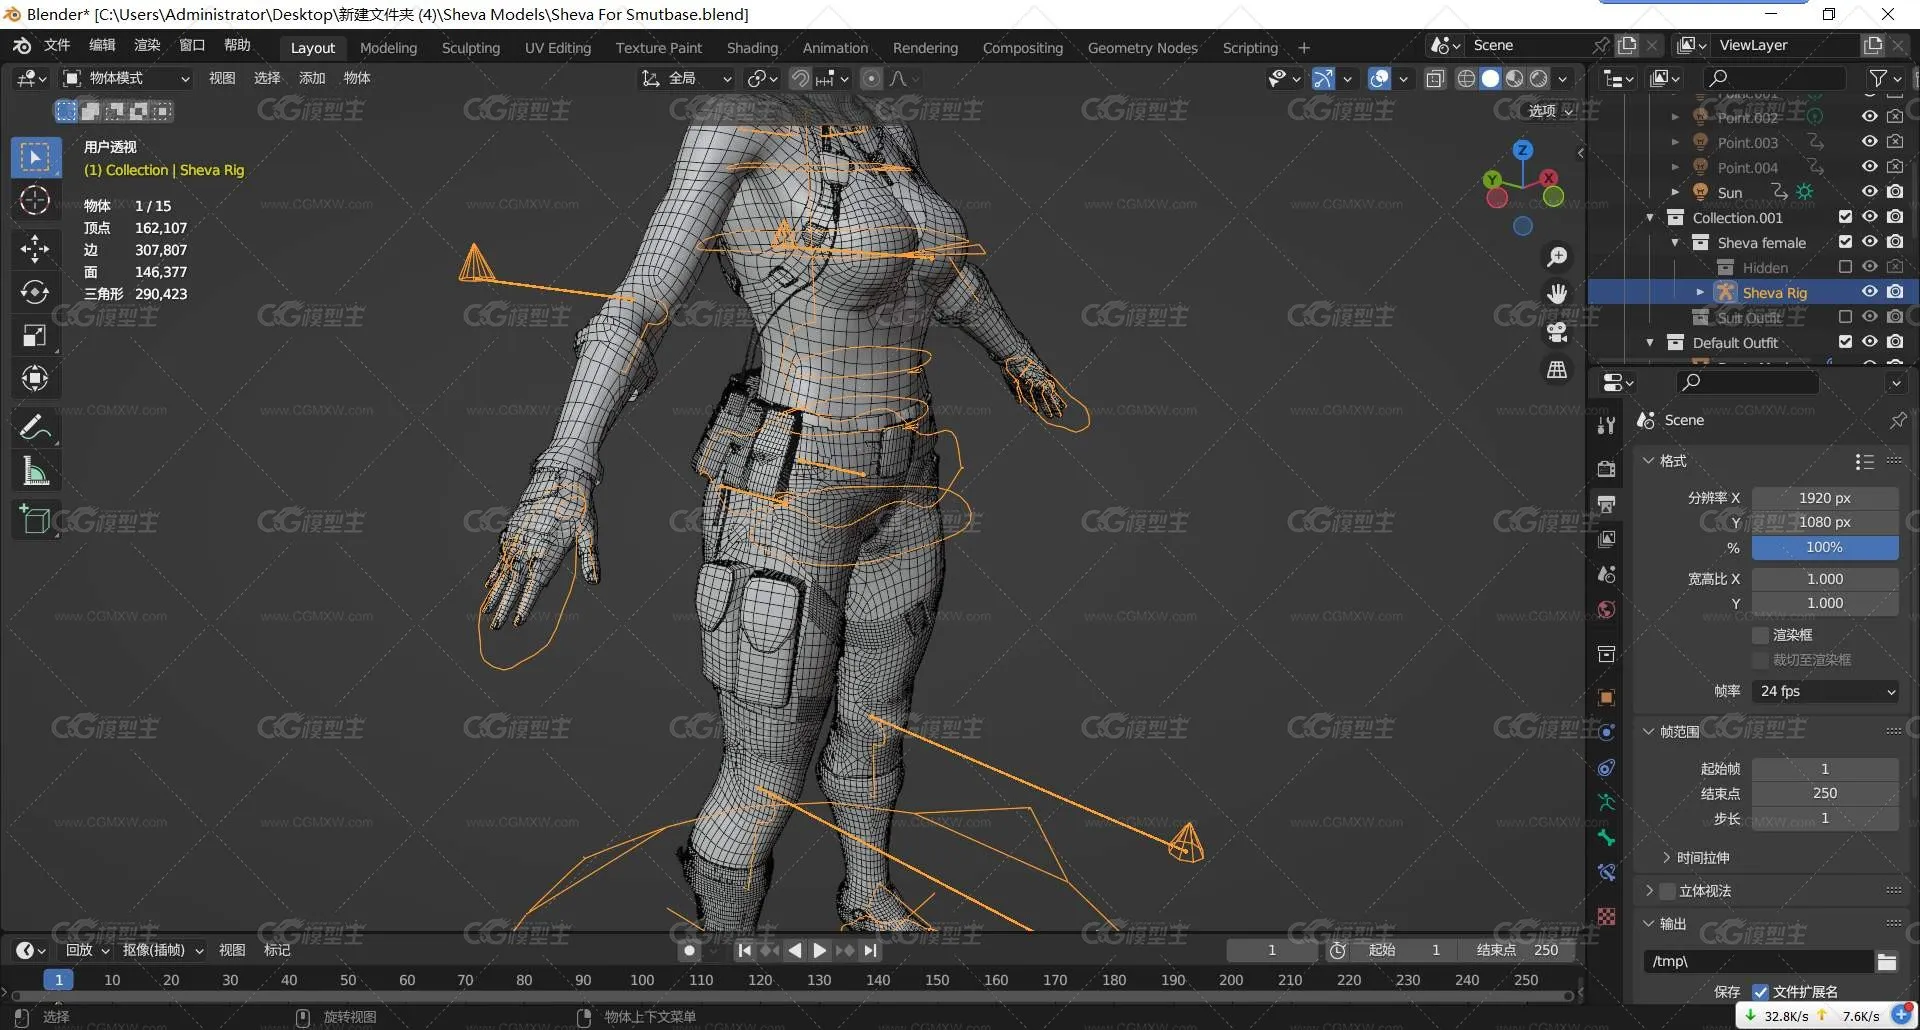Open the 渲染 render menu

(147, 45)
